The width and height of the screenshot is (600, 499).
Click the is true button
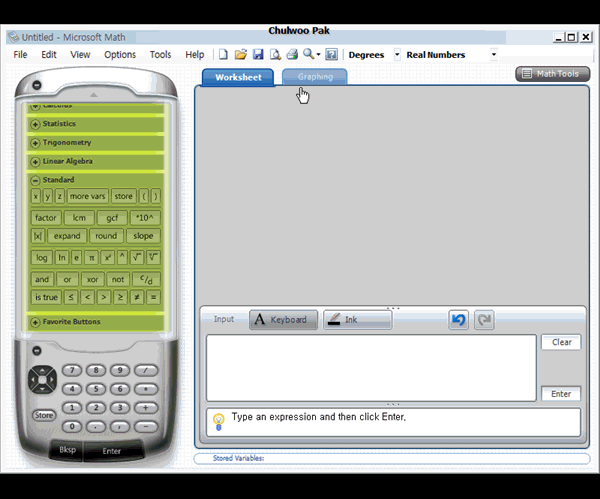[x=46, y=297]
